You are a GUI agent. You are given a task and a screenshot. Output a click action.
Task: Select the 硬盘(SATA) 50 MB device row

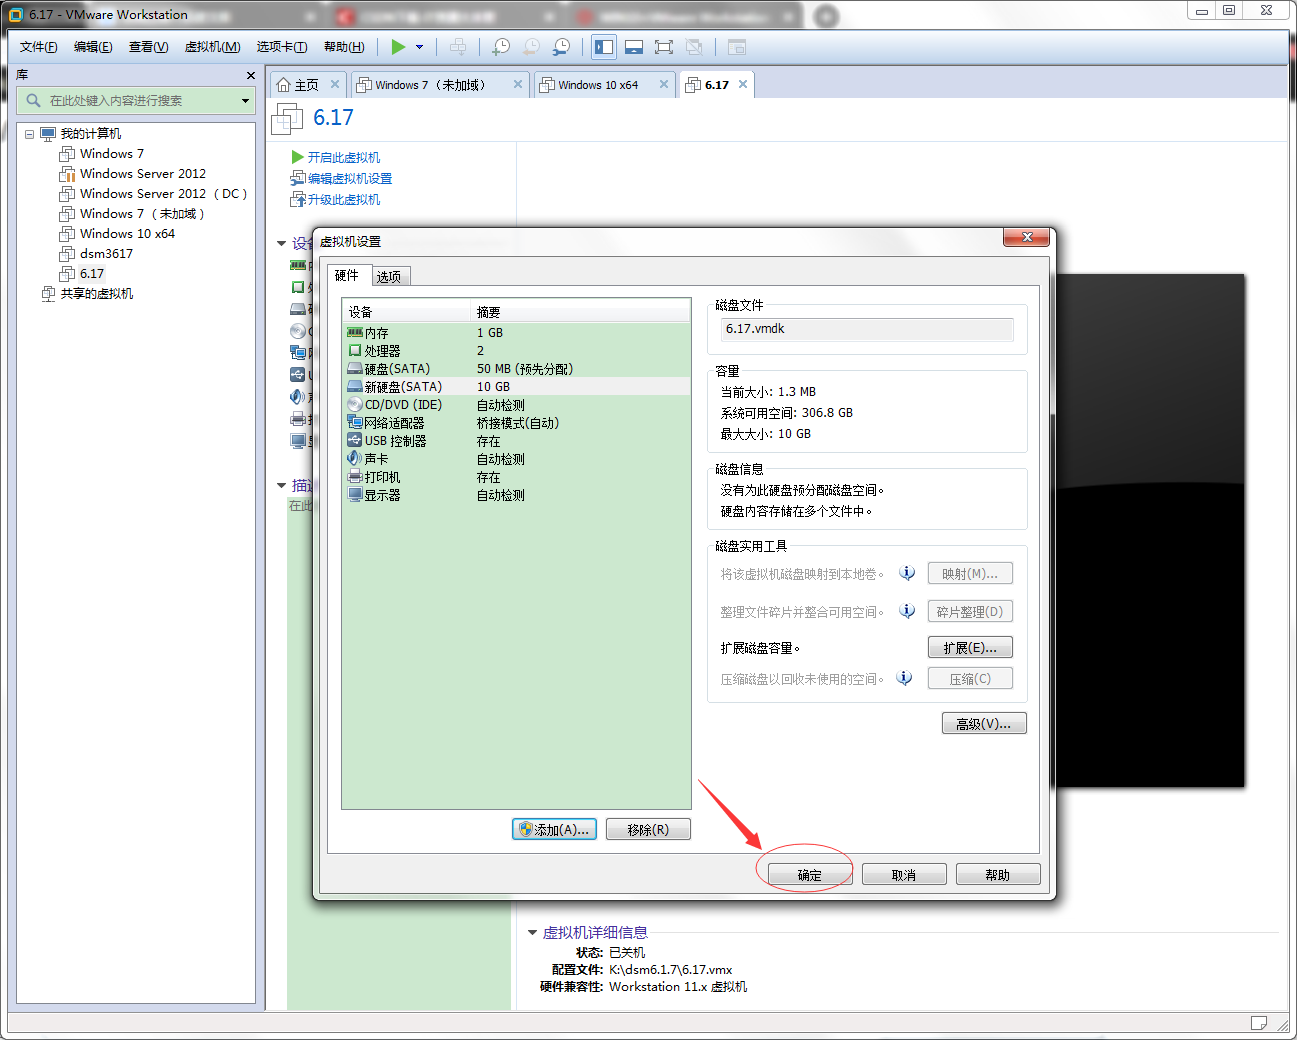pos(516,369)
